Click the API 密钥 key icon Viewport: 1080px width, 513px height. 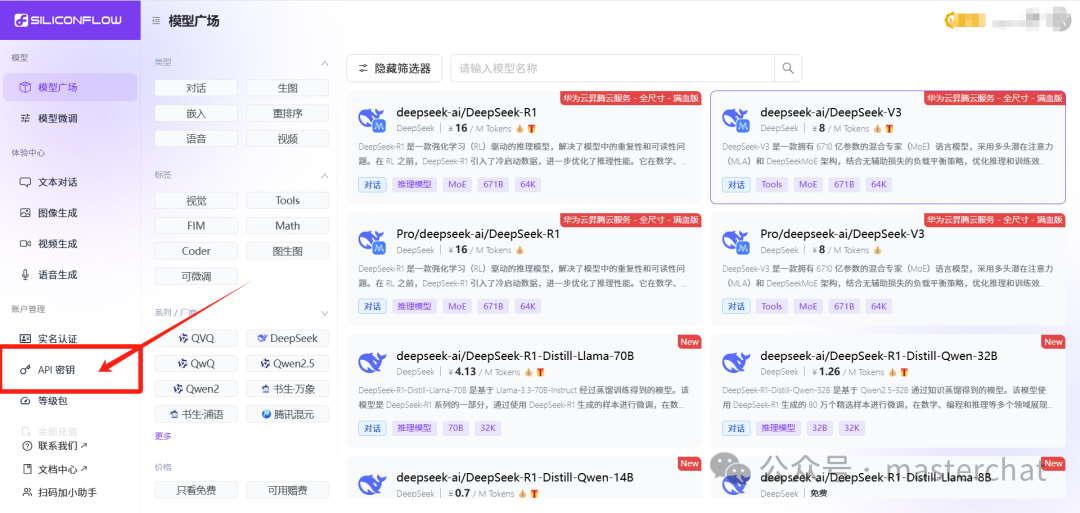[25, 370]
